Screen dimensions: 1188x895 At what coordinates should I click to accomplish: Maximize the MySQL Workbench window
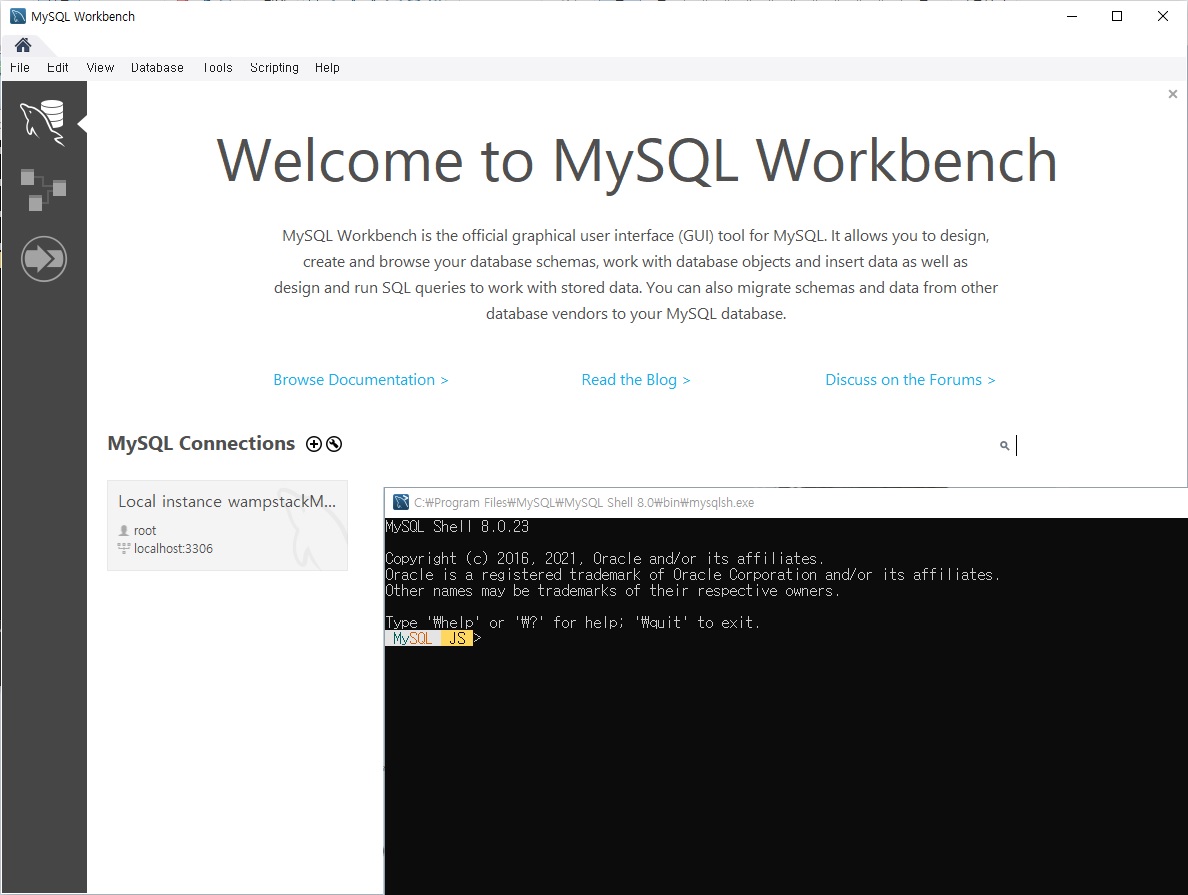pyautogui.click(x=1117, y=16)
